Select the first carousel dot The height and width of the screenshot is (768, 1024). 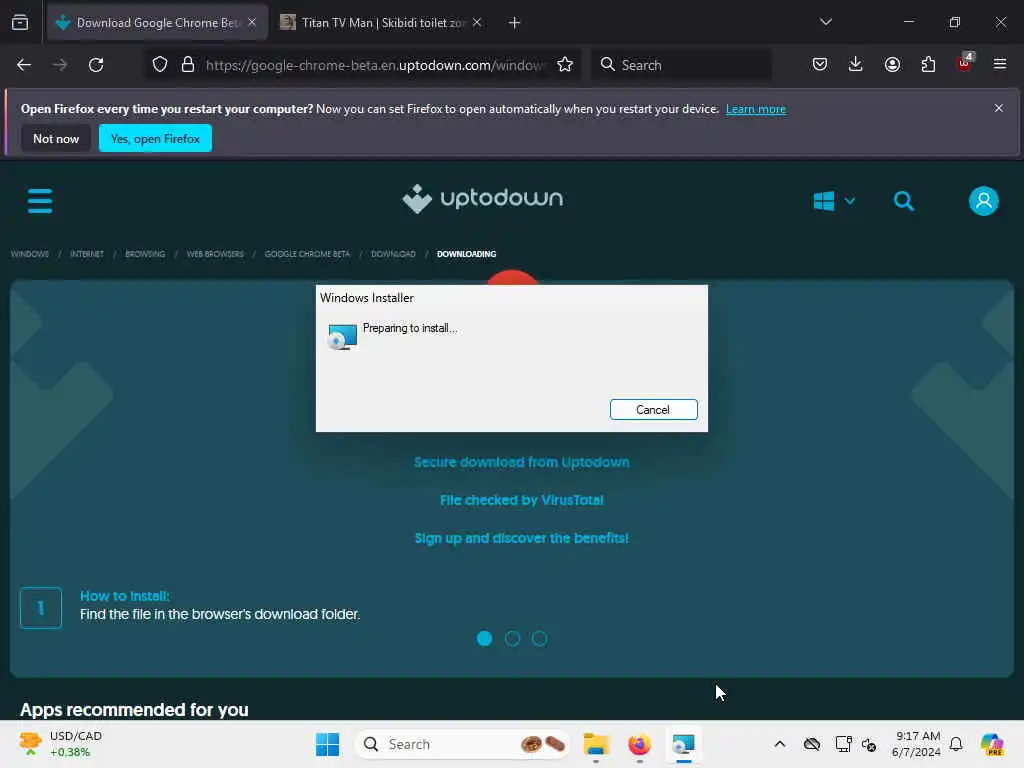[x=485, y=638]
